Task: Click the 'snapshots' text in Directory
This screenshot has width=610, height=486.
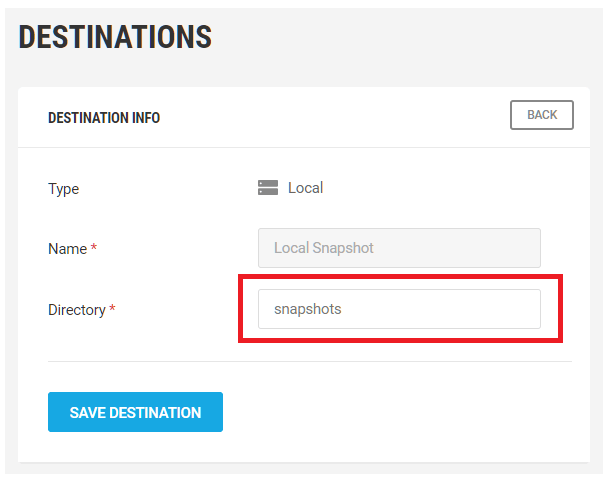Action: (308, 309)
